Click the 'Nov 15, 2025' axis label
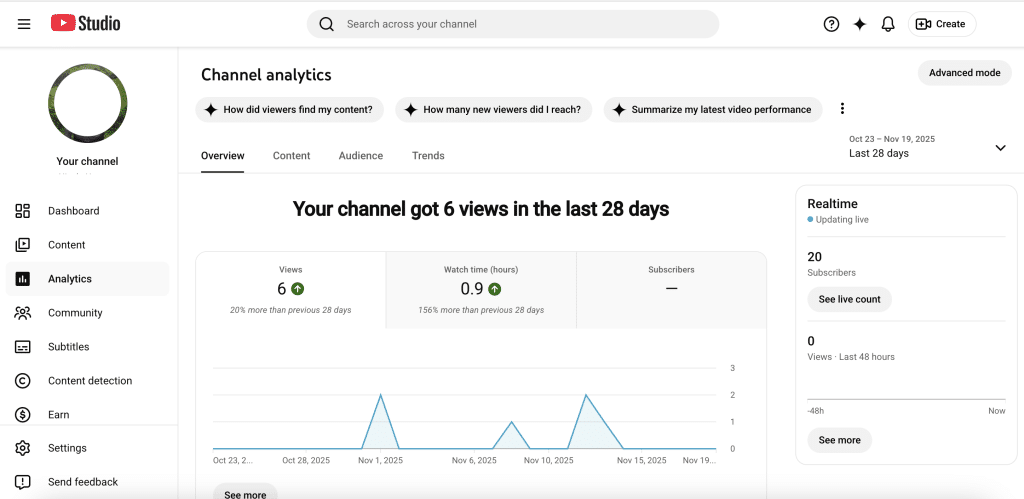The image size is (1024, 499). [642, 460]
